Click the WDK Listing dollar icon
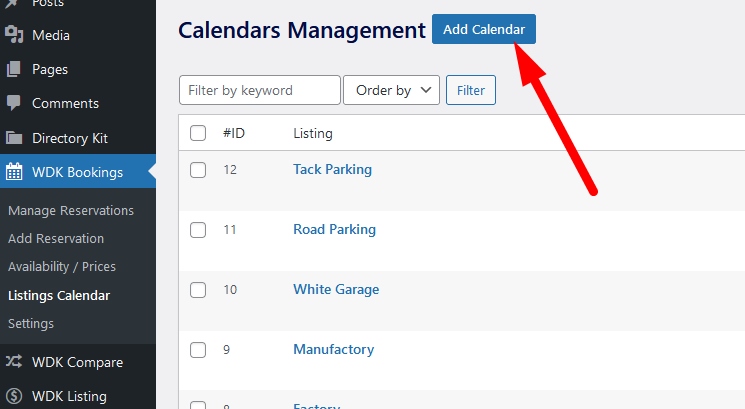 pyautogui.click(x=14, y=396)
